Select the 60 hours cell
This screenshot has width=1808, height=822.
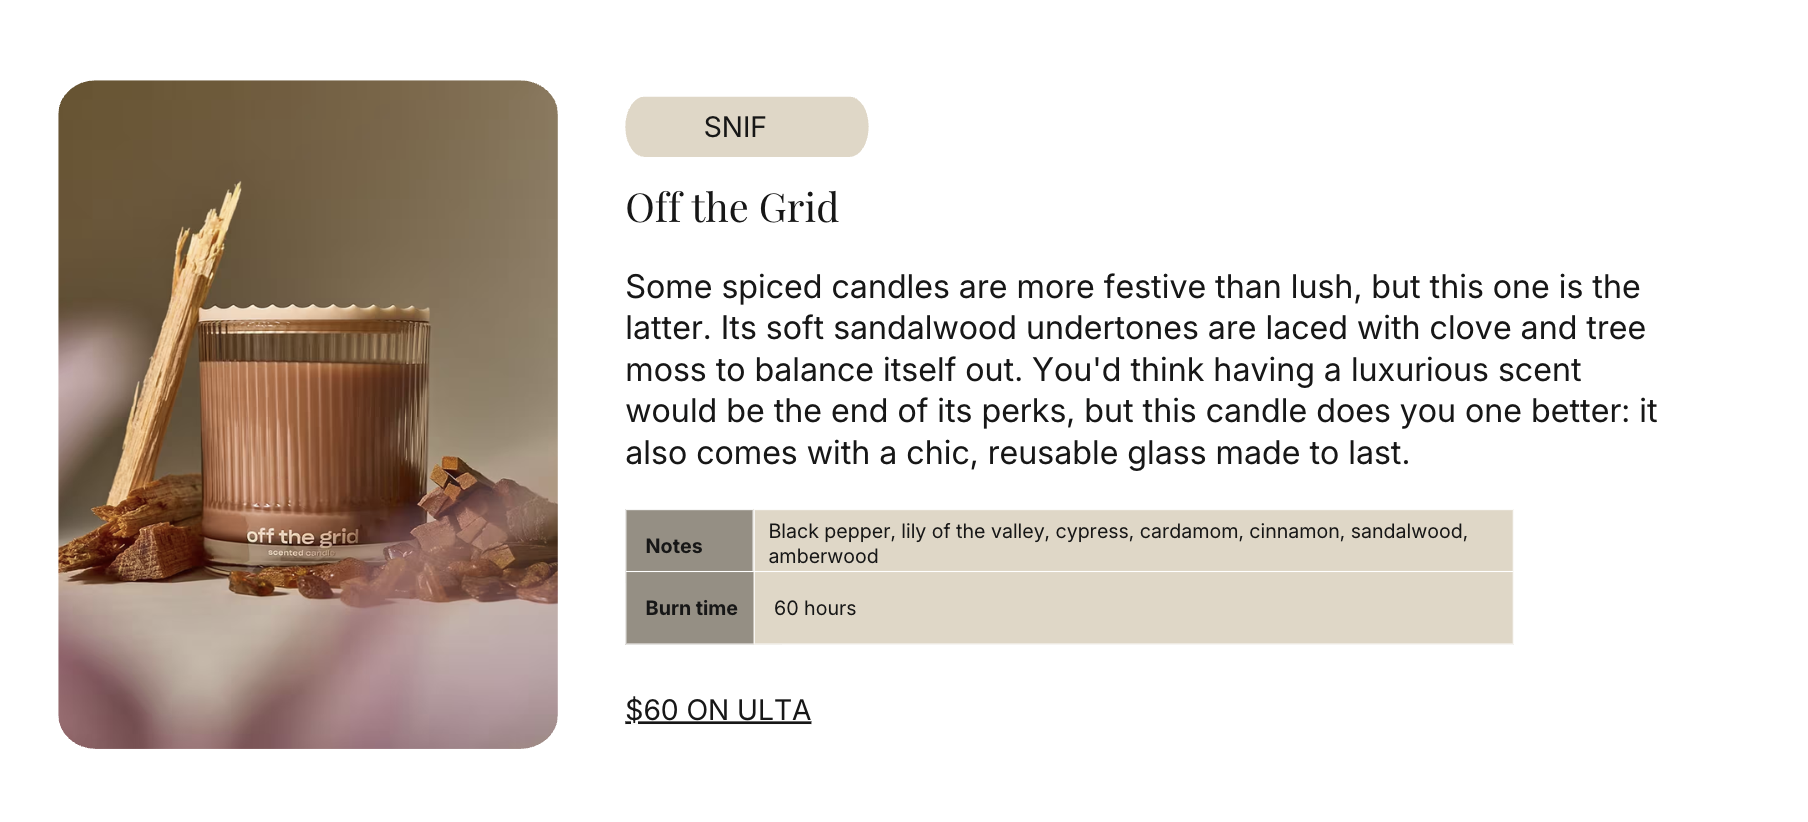coord(1133,608)
